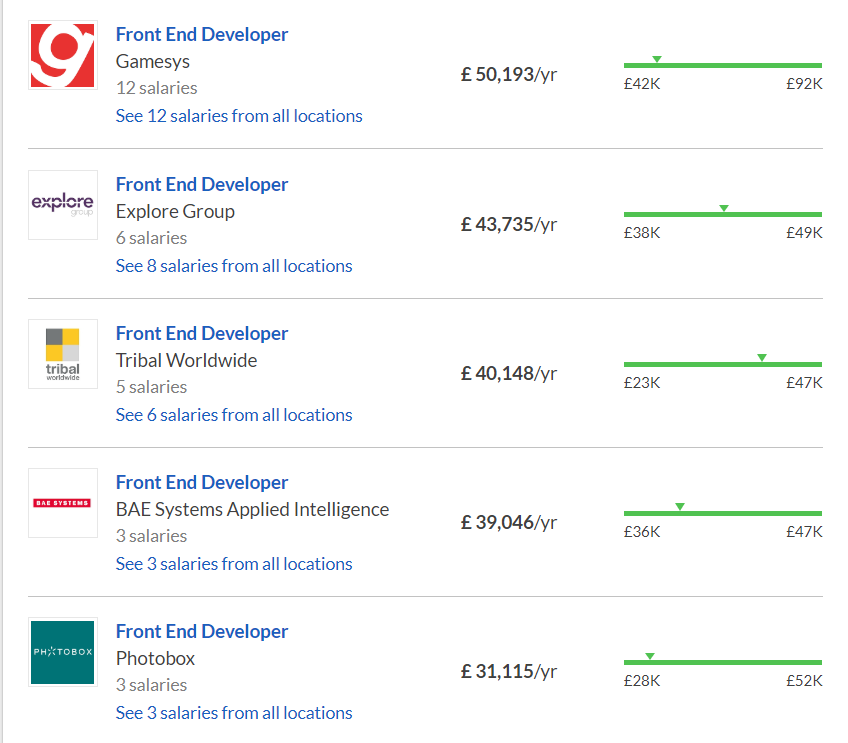The width and height of the screenshot is (848, 743).
Task: Click the £28K minimum salary label
Action: coord(642,681)
